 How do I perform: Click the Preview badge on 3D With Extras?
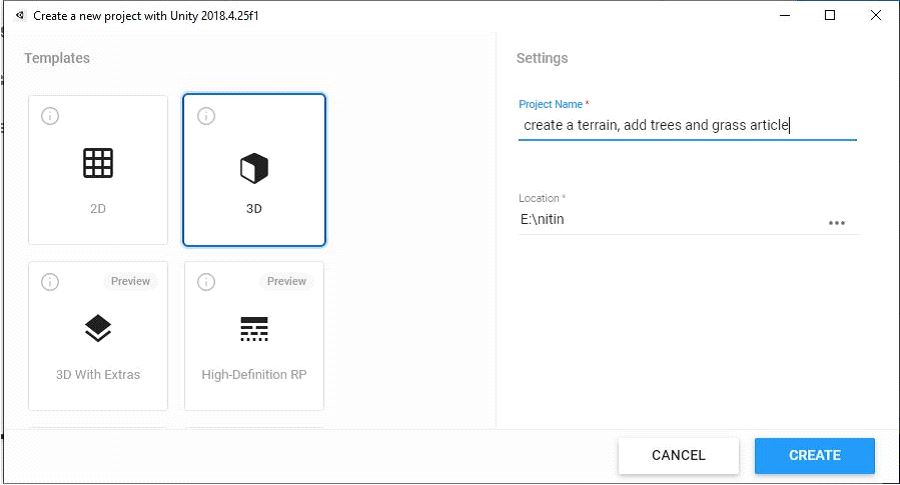point(130,281)
